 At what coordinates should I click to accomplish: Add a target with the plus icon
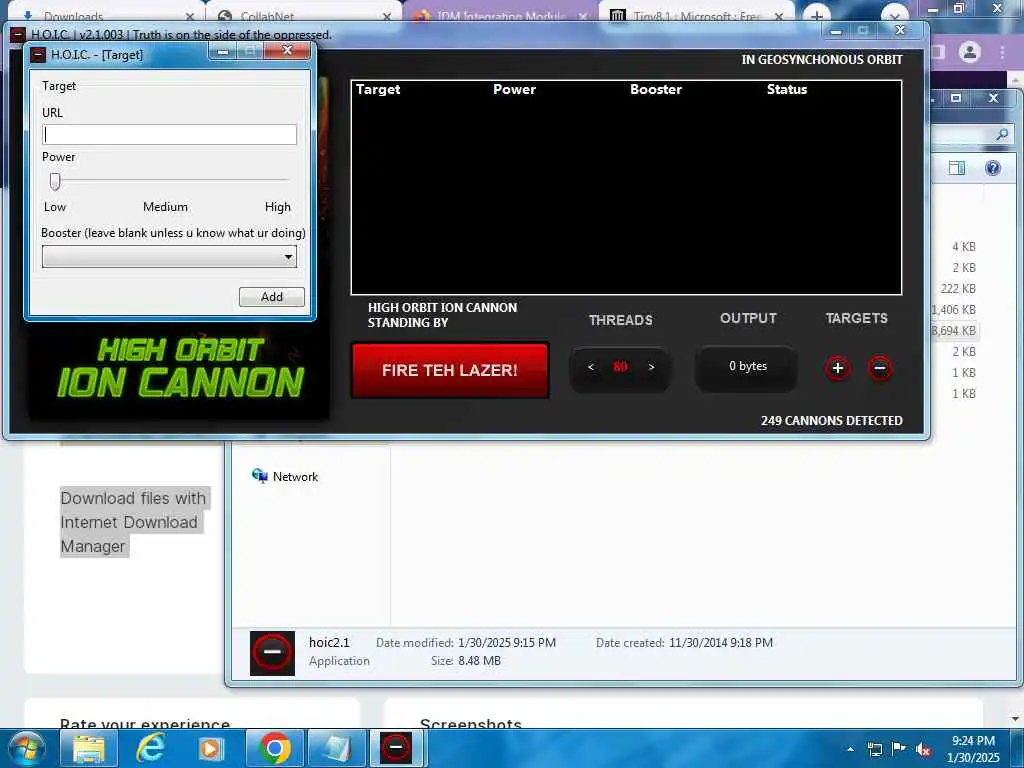coord(838,368)
